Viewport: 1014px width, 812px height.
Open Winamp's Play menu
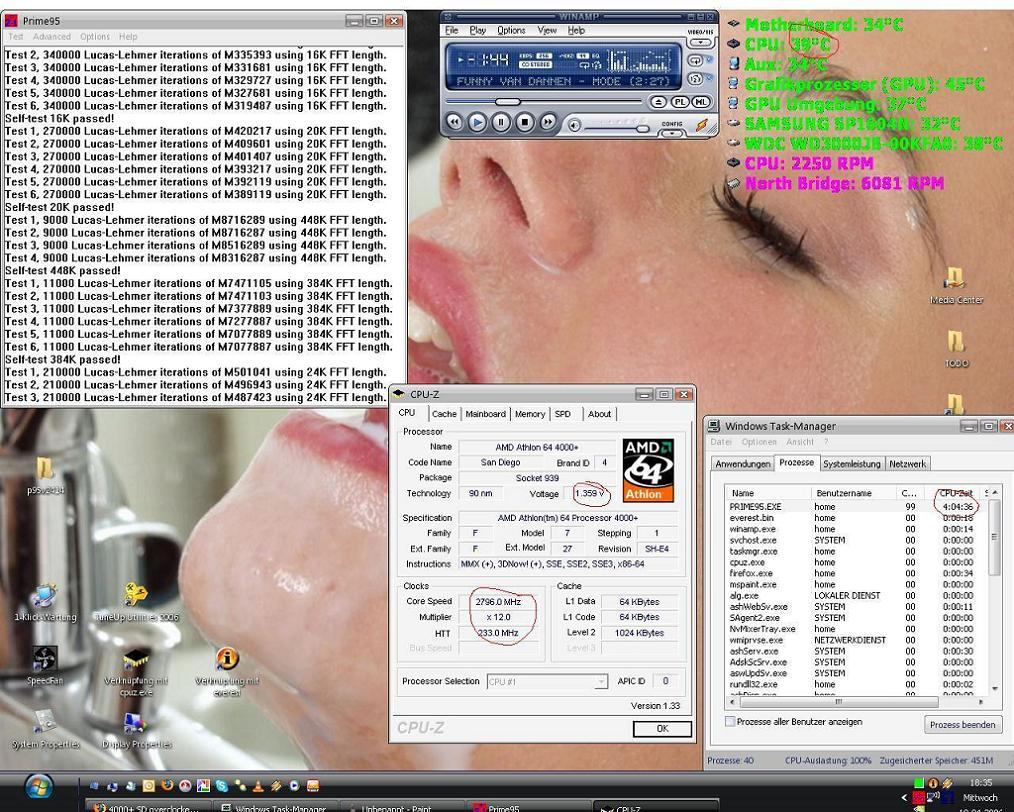(478, 30)
